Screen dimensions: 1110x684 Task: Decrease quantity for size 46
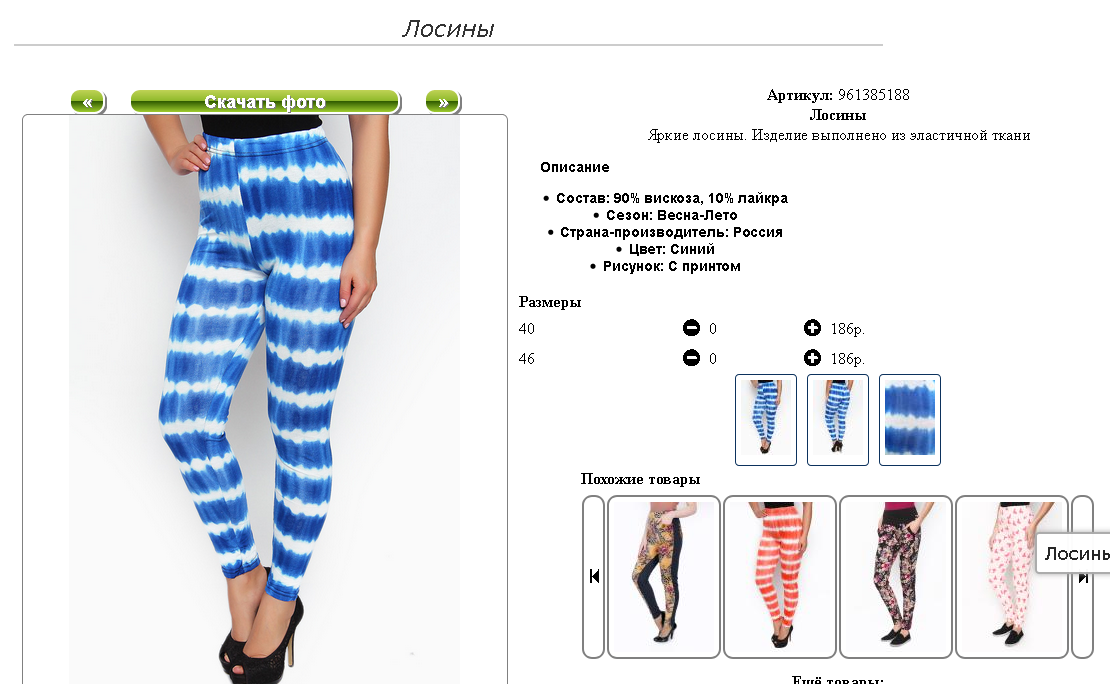(x=691, y=358)
